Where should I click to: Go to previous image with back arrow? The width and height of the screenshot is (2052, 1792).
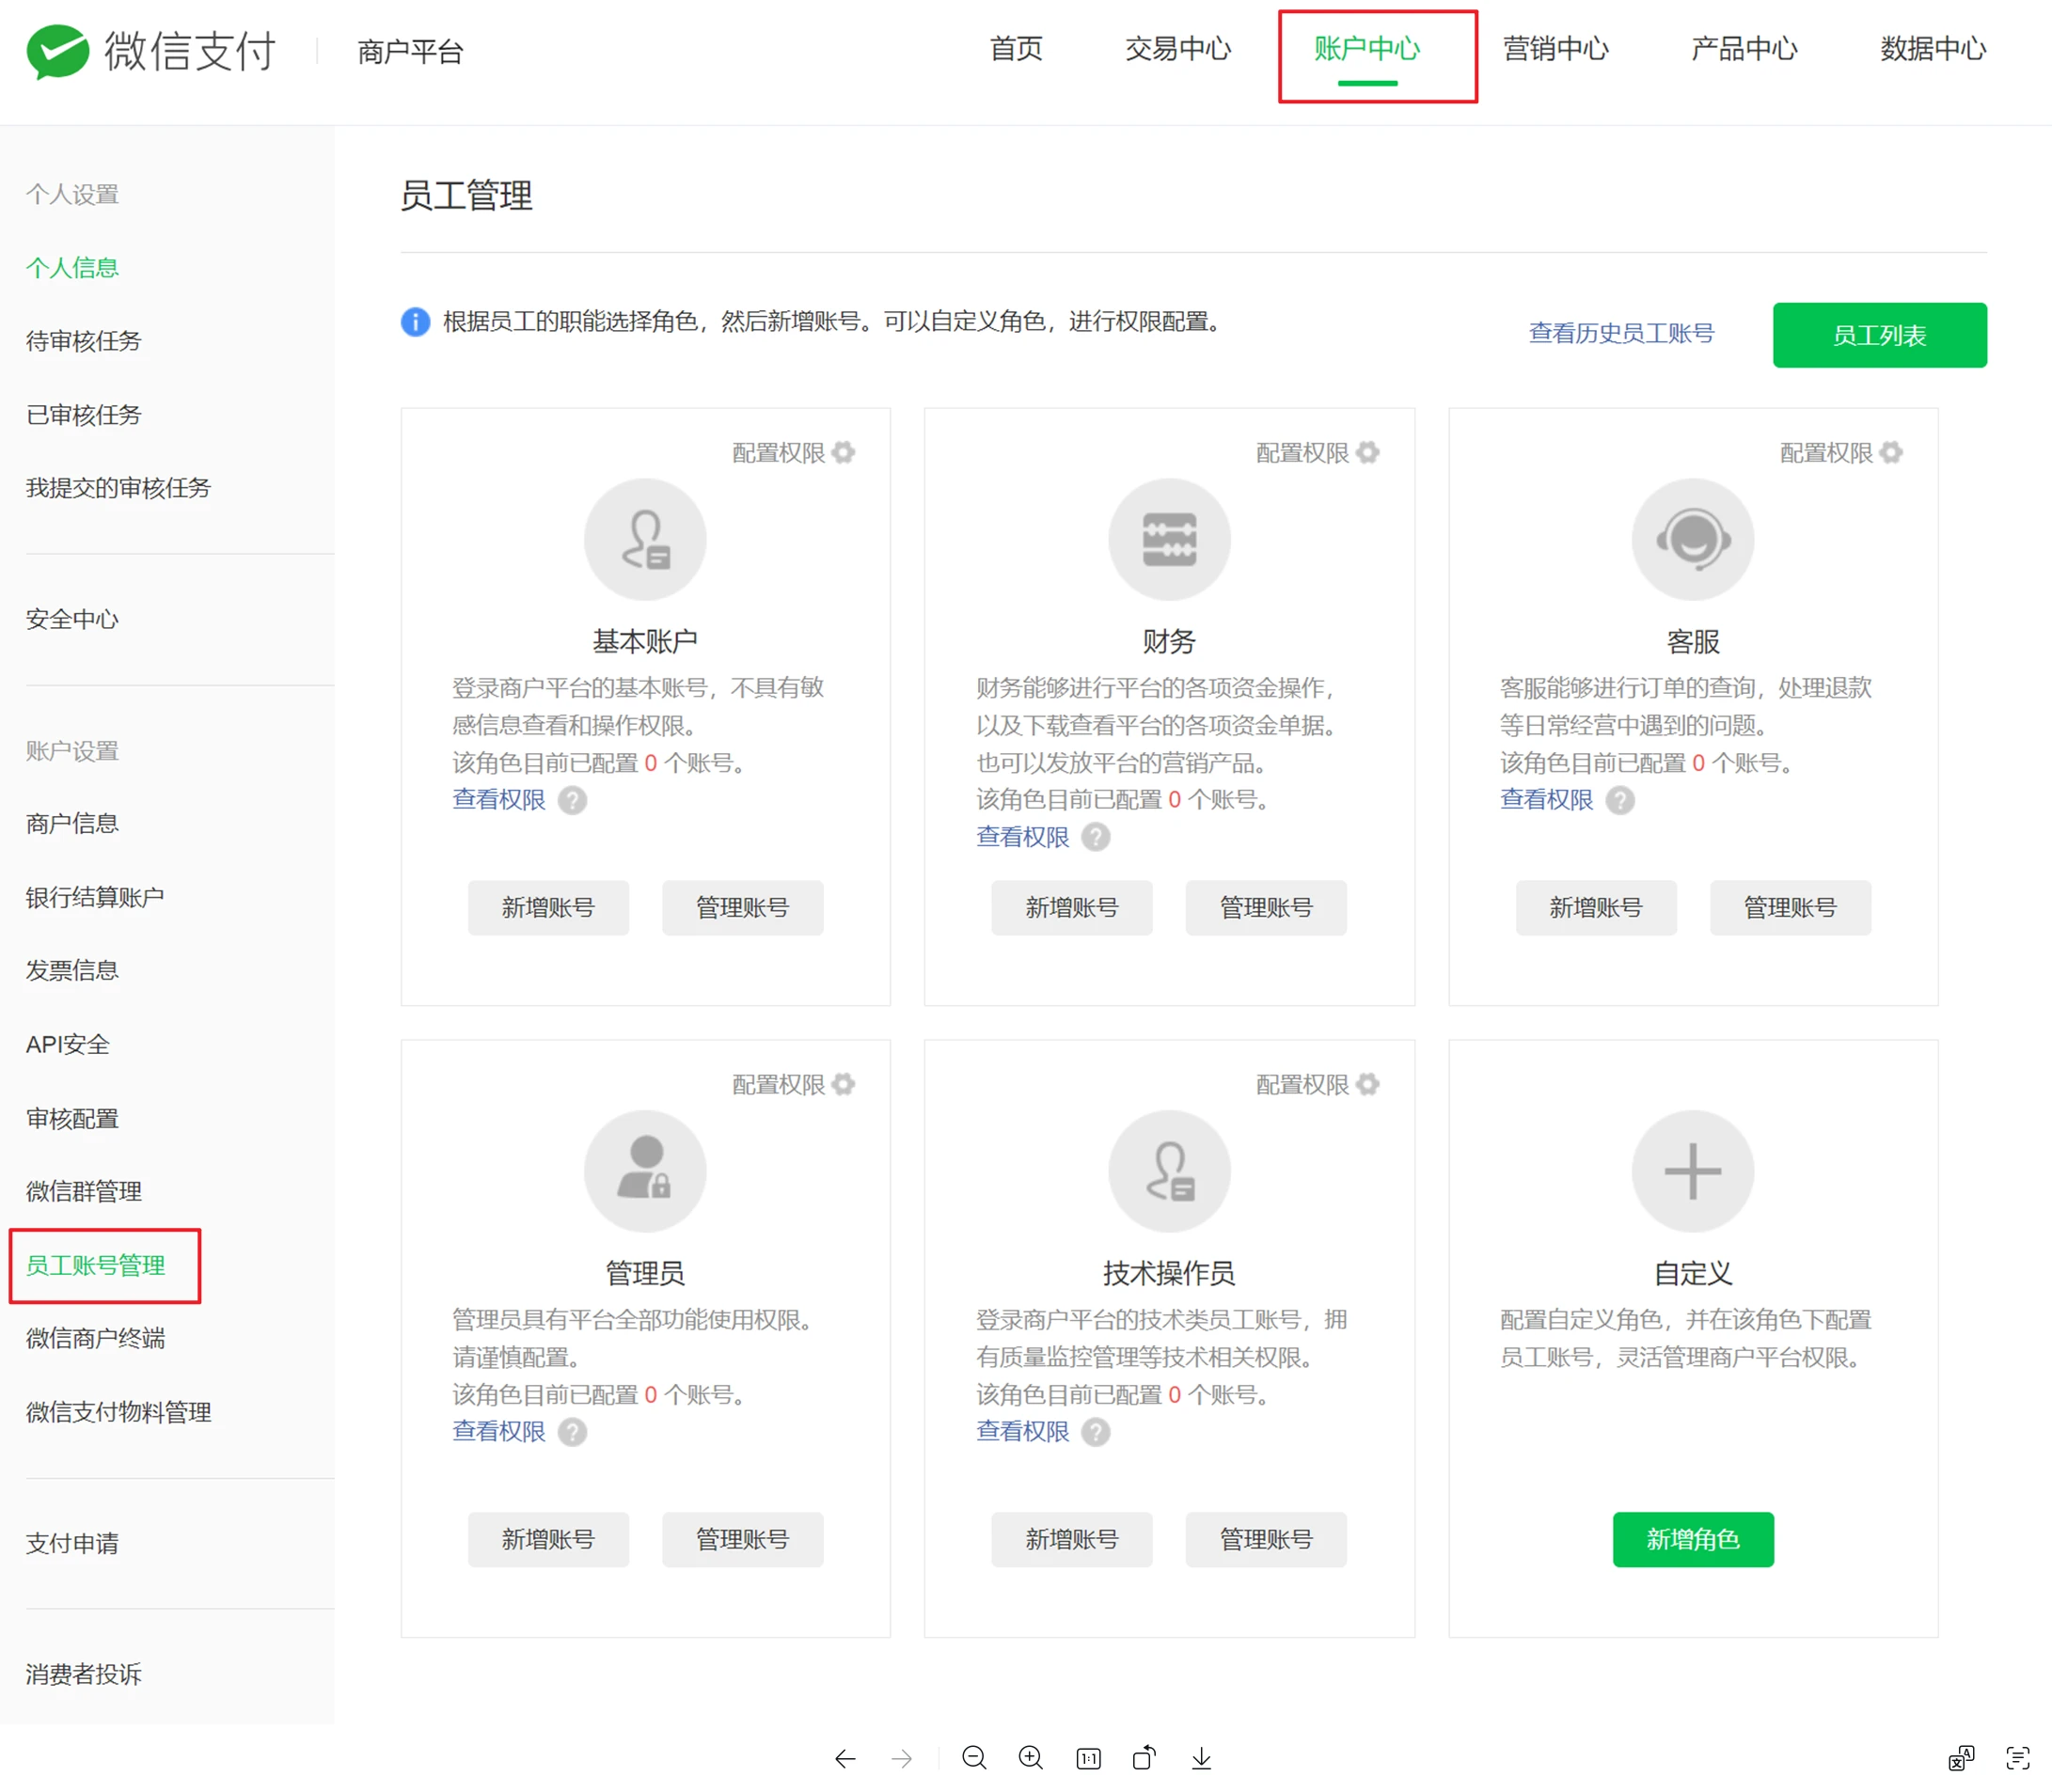pyautogui.click(x=845, y=1759)
